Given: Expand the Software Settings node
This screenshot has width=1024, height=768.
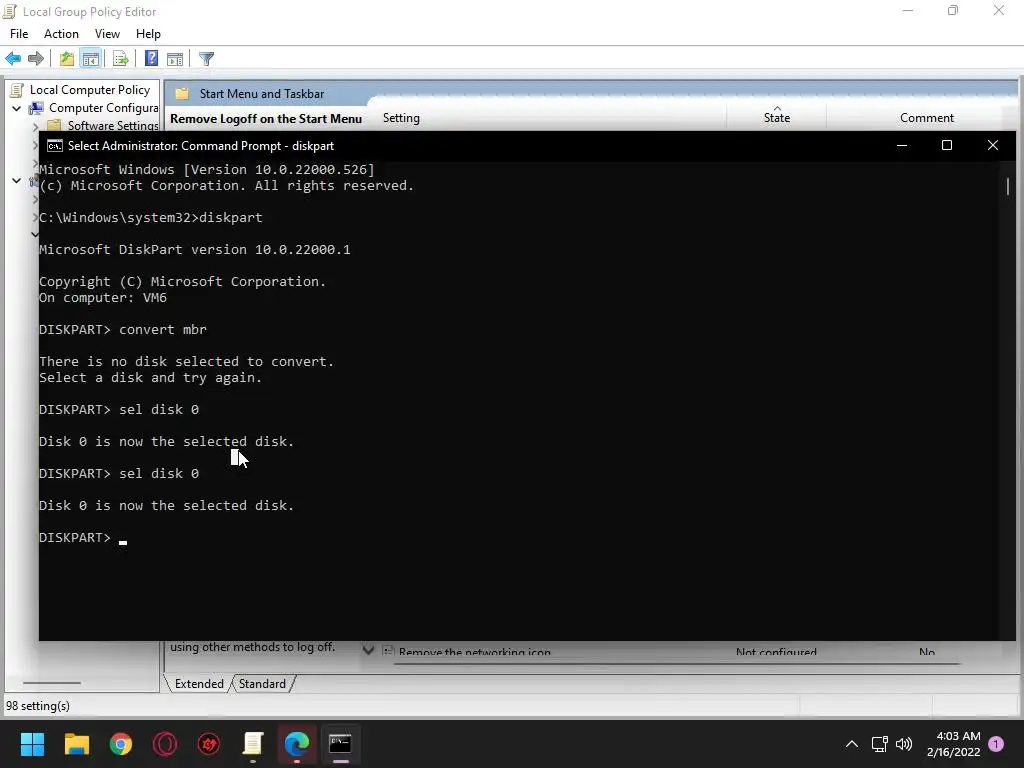Looking at the screenshot, I should click(36, 127).
